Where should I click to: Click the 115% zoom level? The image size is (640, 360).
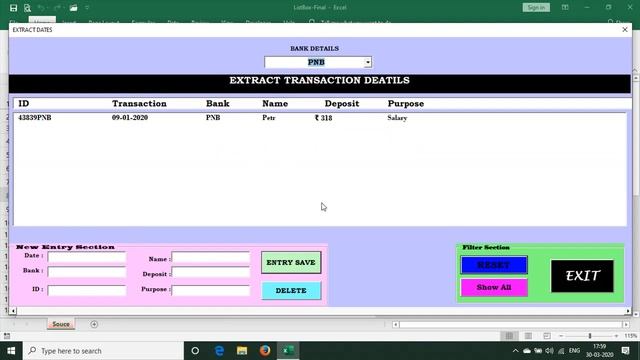[x=631, y=336]
